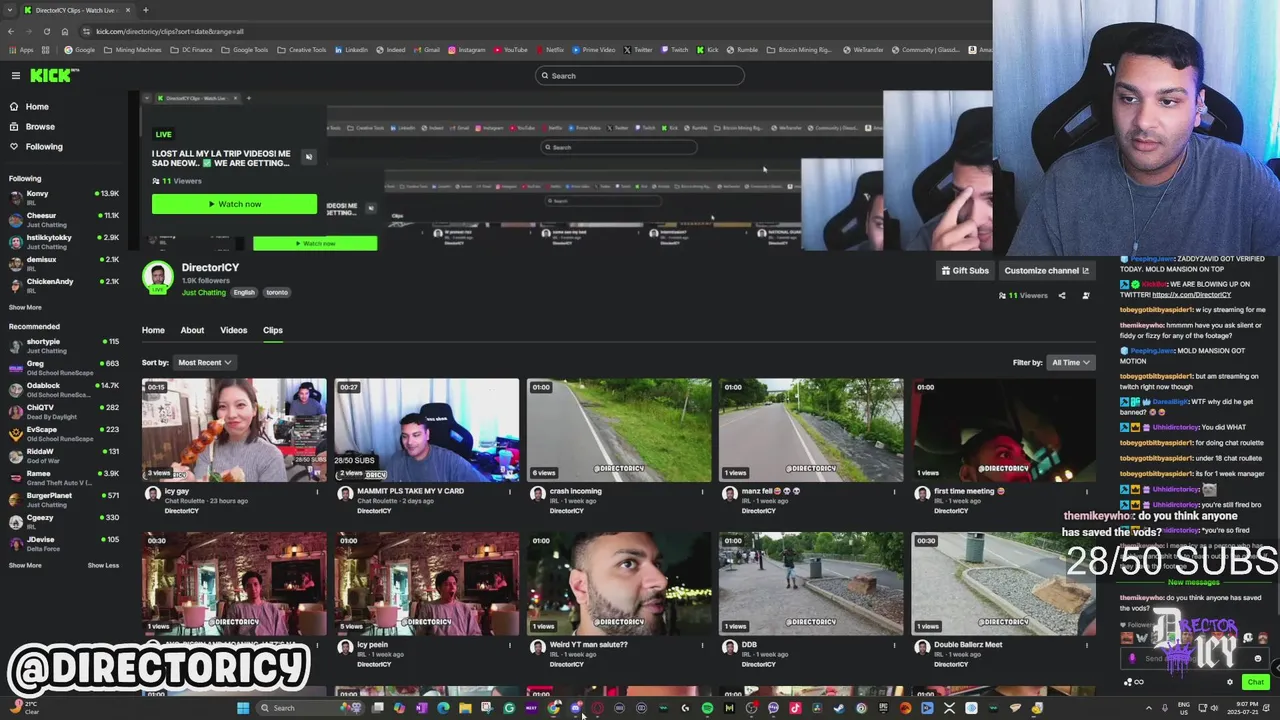1280x720 pixels.
Task: Switch to the channel Home tab
Action: pyautogui.click(x=153, y=330)
